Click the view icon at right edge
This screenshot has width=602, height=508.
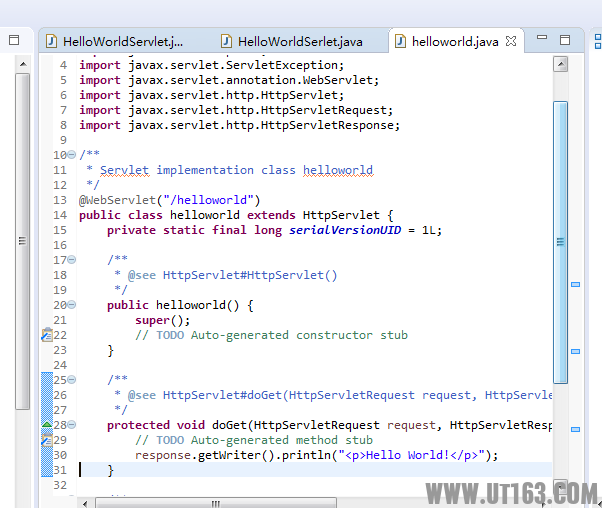click(x=598, y=41)
